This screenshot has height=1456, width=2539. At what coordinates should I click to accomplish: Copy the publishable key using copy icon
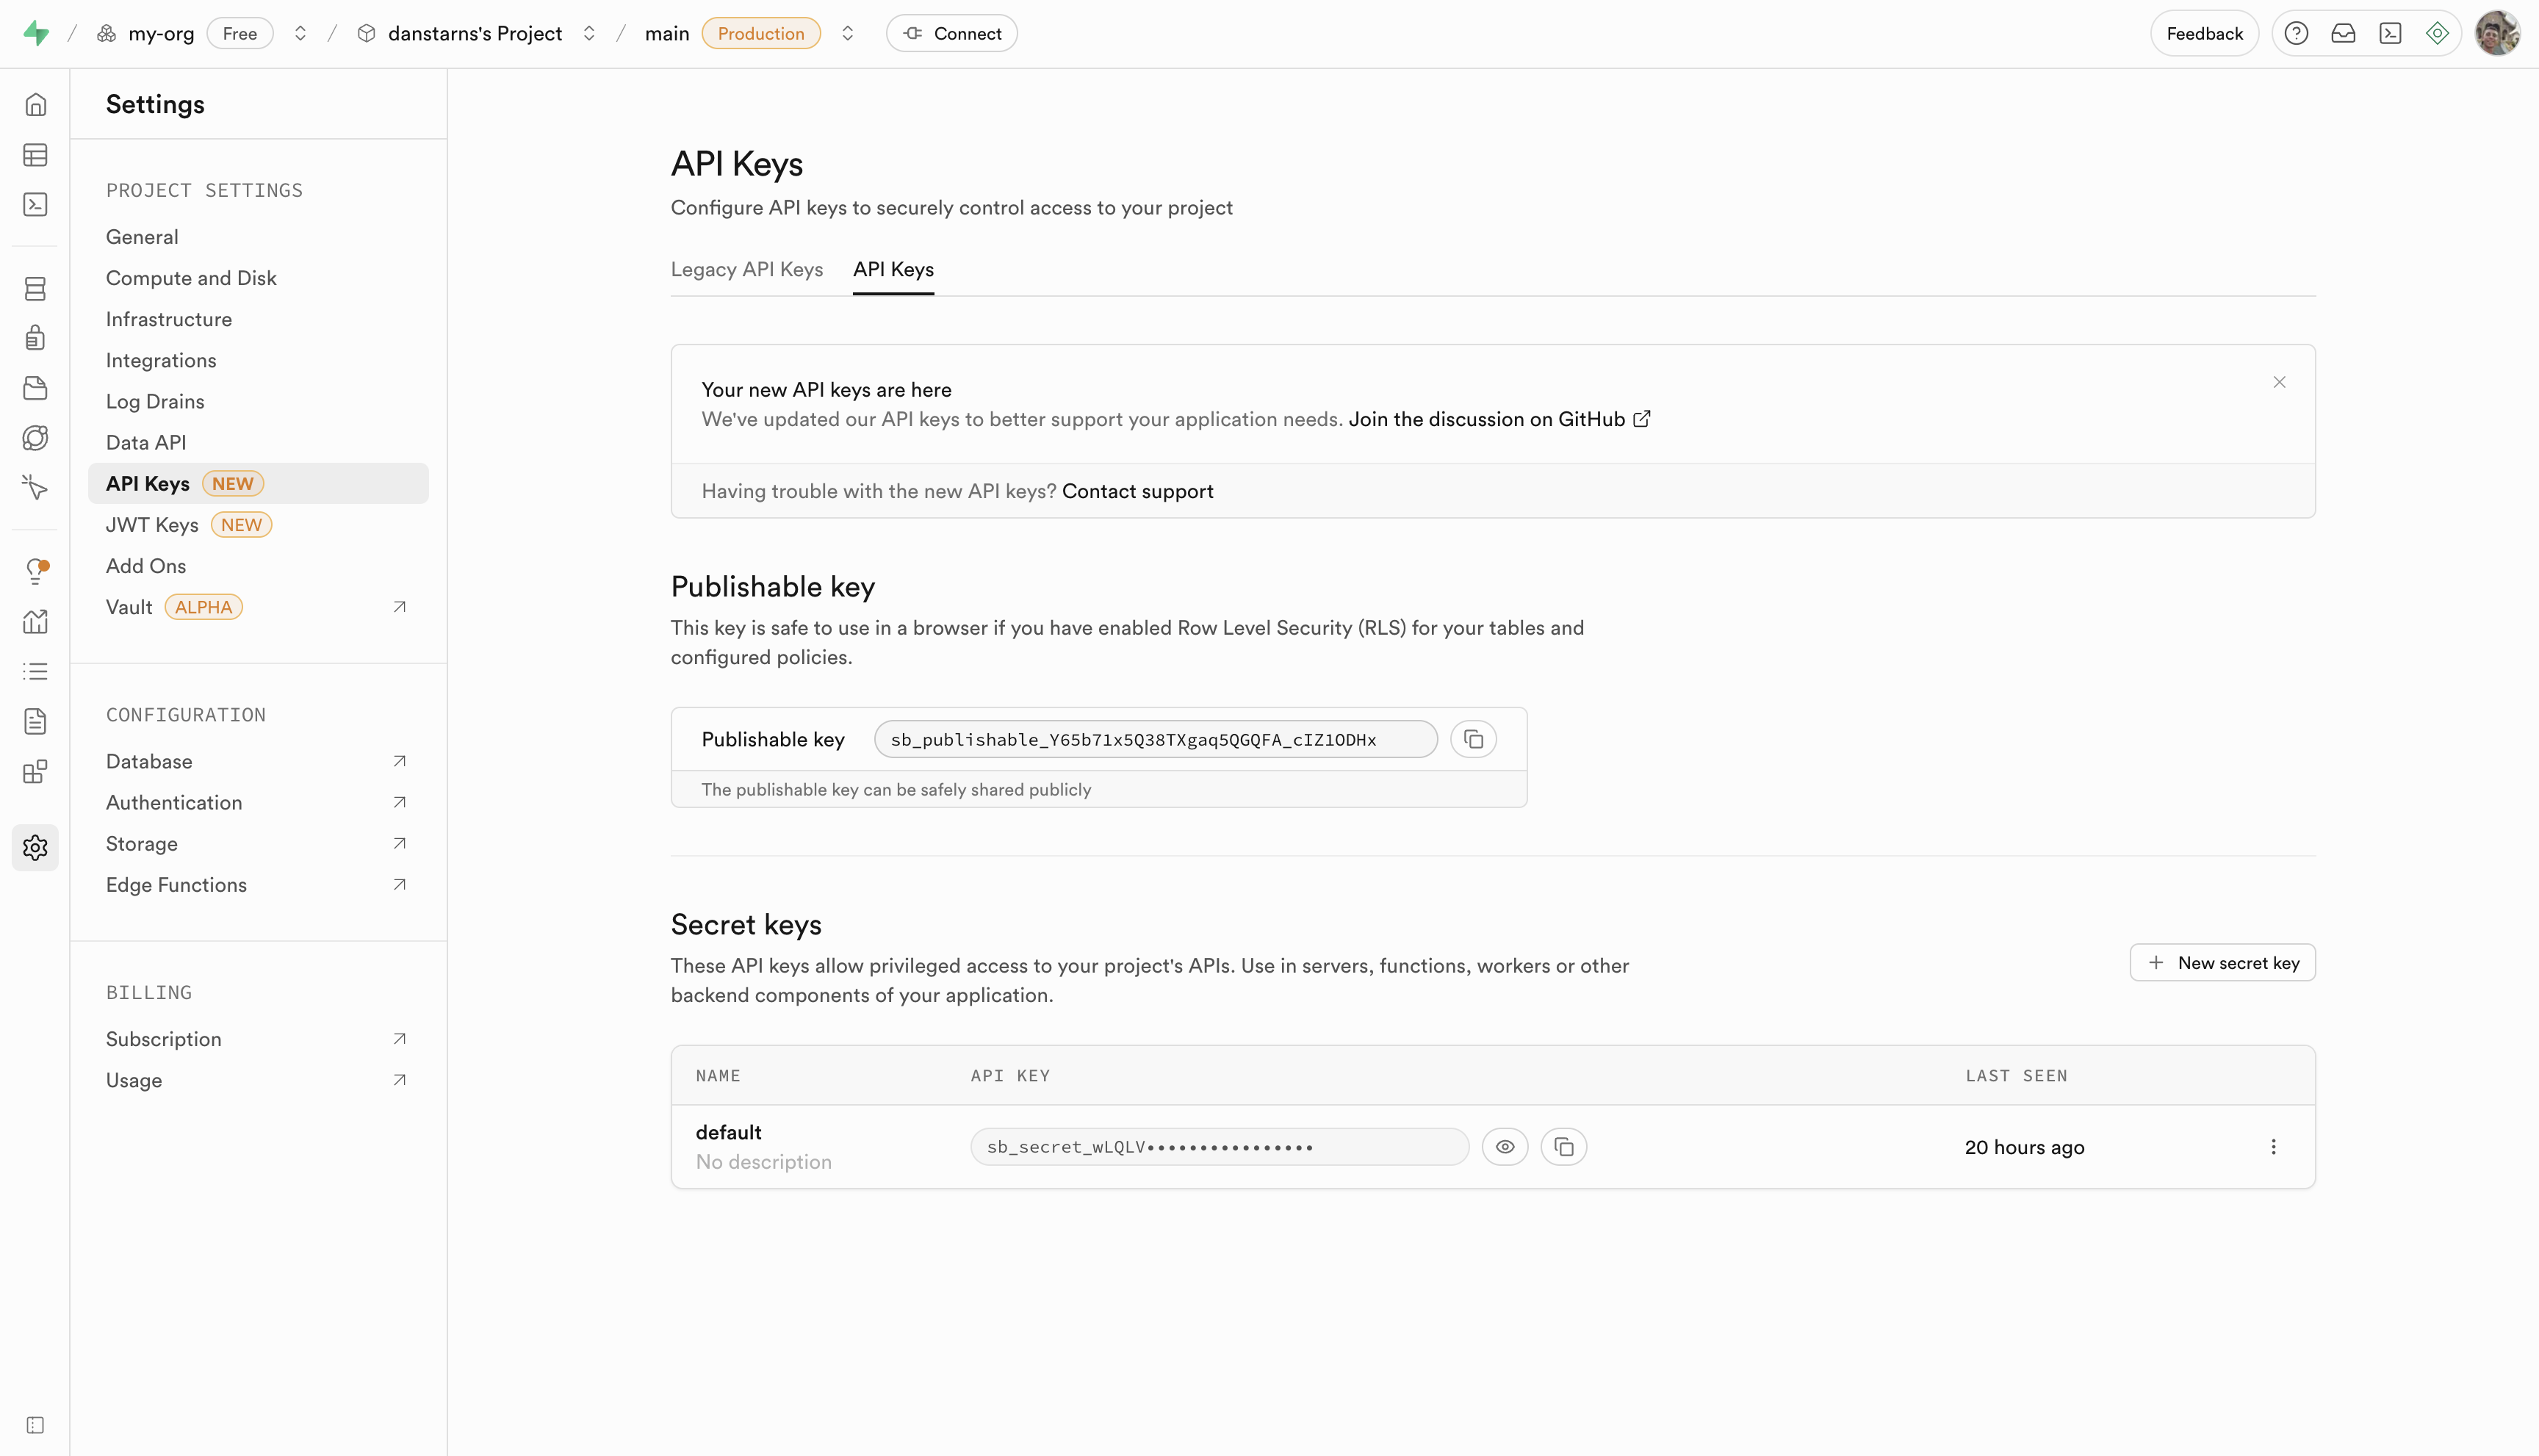(x=1473, y=739)
